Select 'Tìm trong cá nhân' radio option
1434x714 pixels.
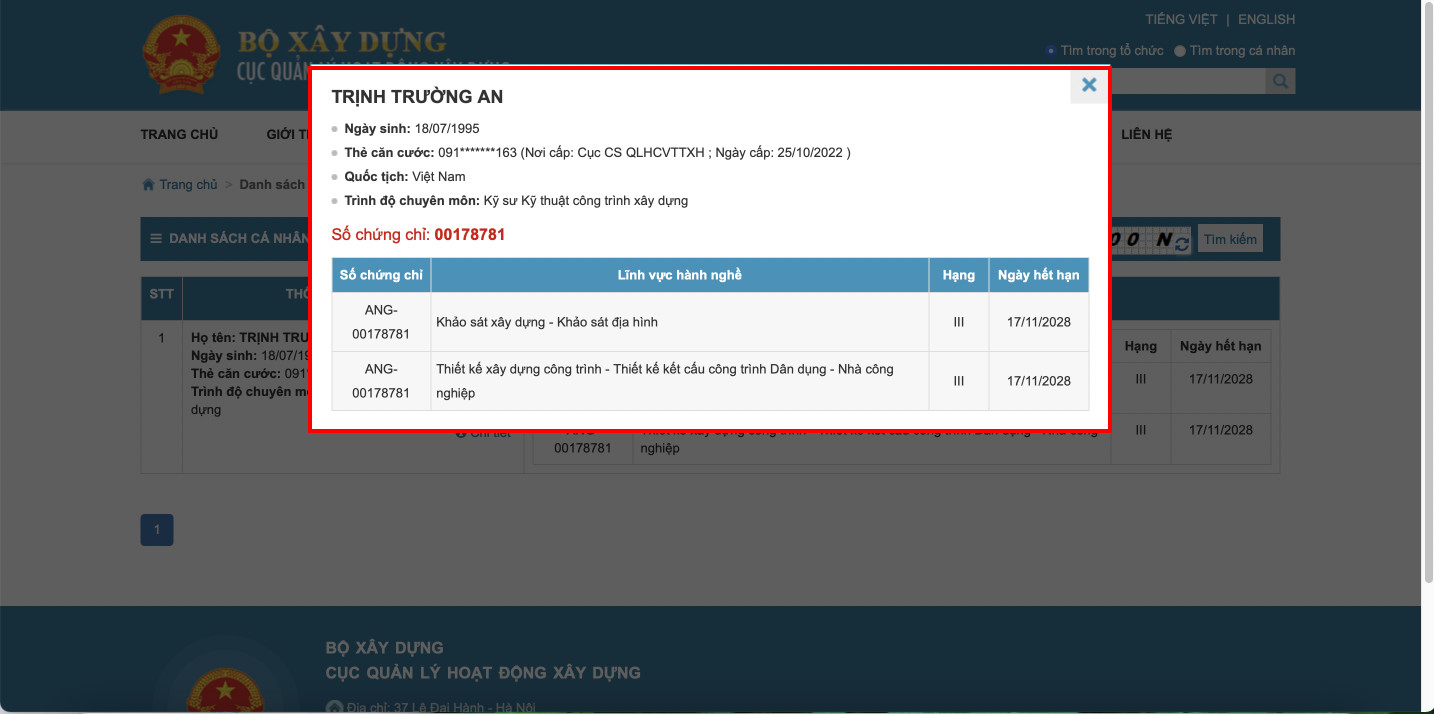(x=1180, y=50)
